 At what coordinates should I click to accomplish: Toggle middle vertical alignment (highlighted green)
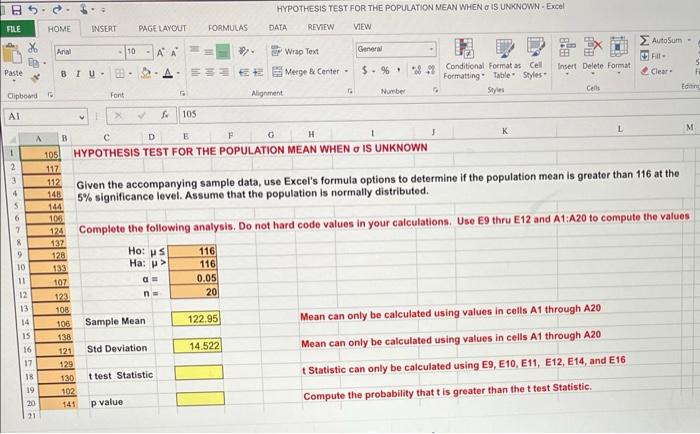(x=223, y=51)
